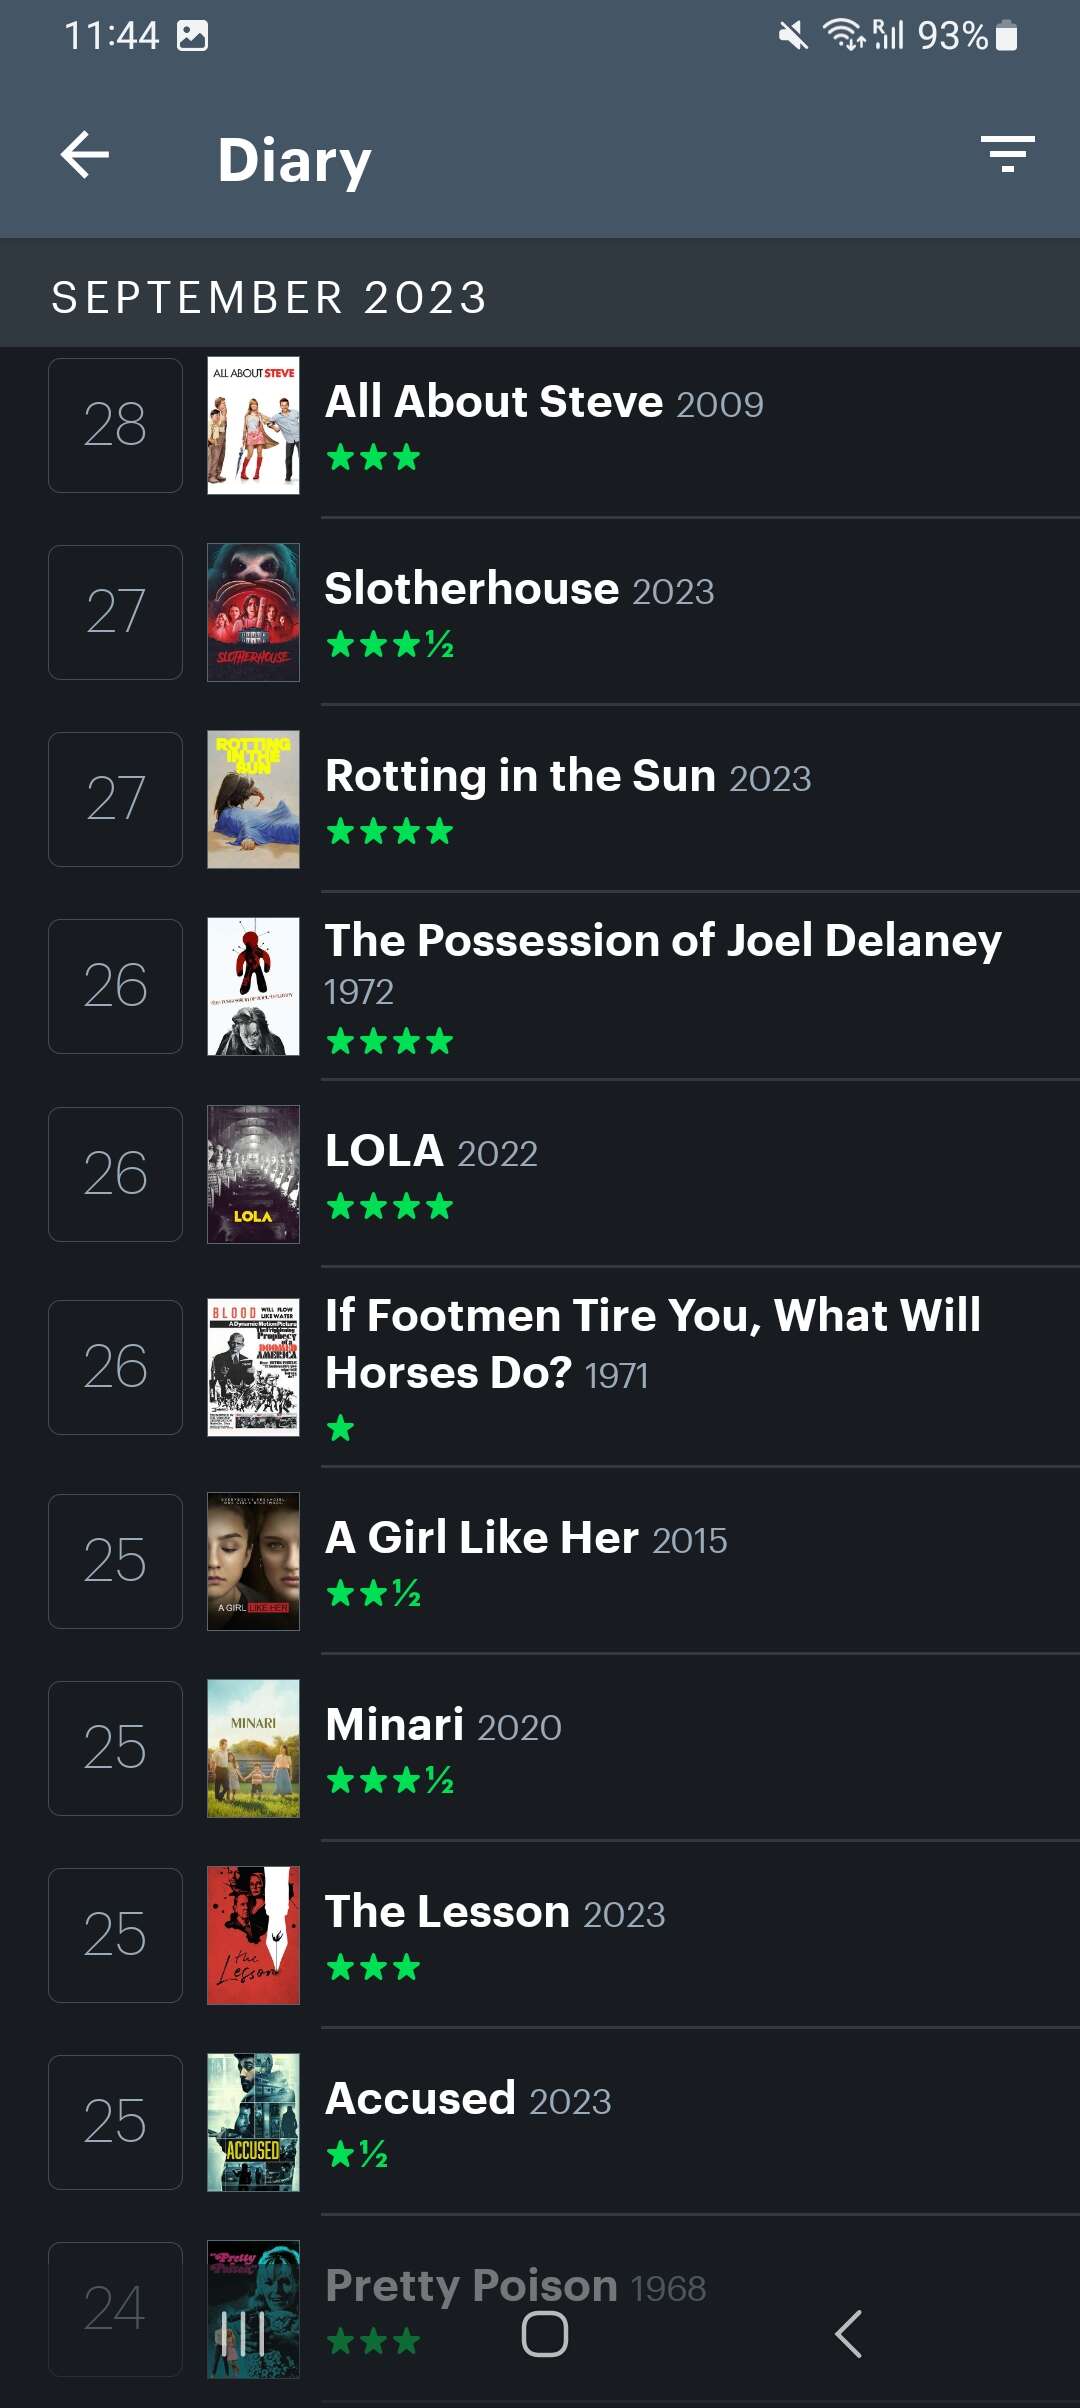Open the All About Steve poster
The height and width of the screenshot is (2408, 1080).
click(253, 425)
